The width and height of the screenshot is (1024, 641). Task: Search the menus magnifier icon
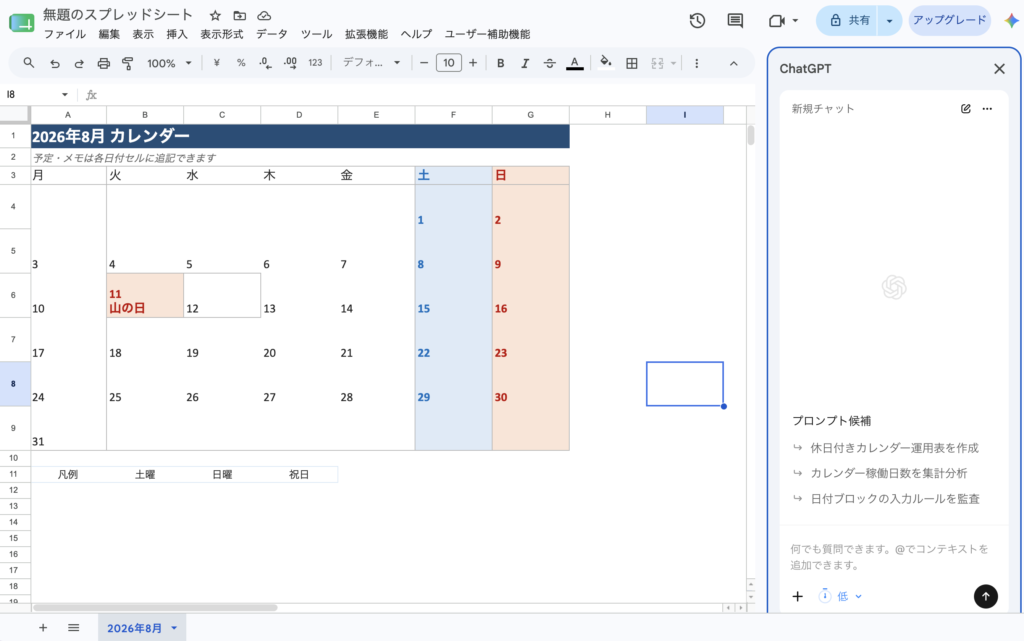(x=29, y=63)
